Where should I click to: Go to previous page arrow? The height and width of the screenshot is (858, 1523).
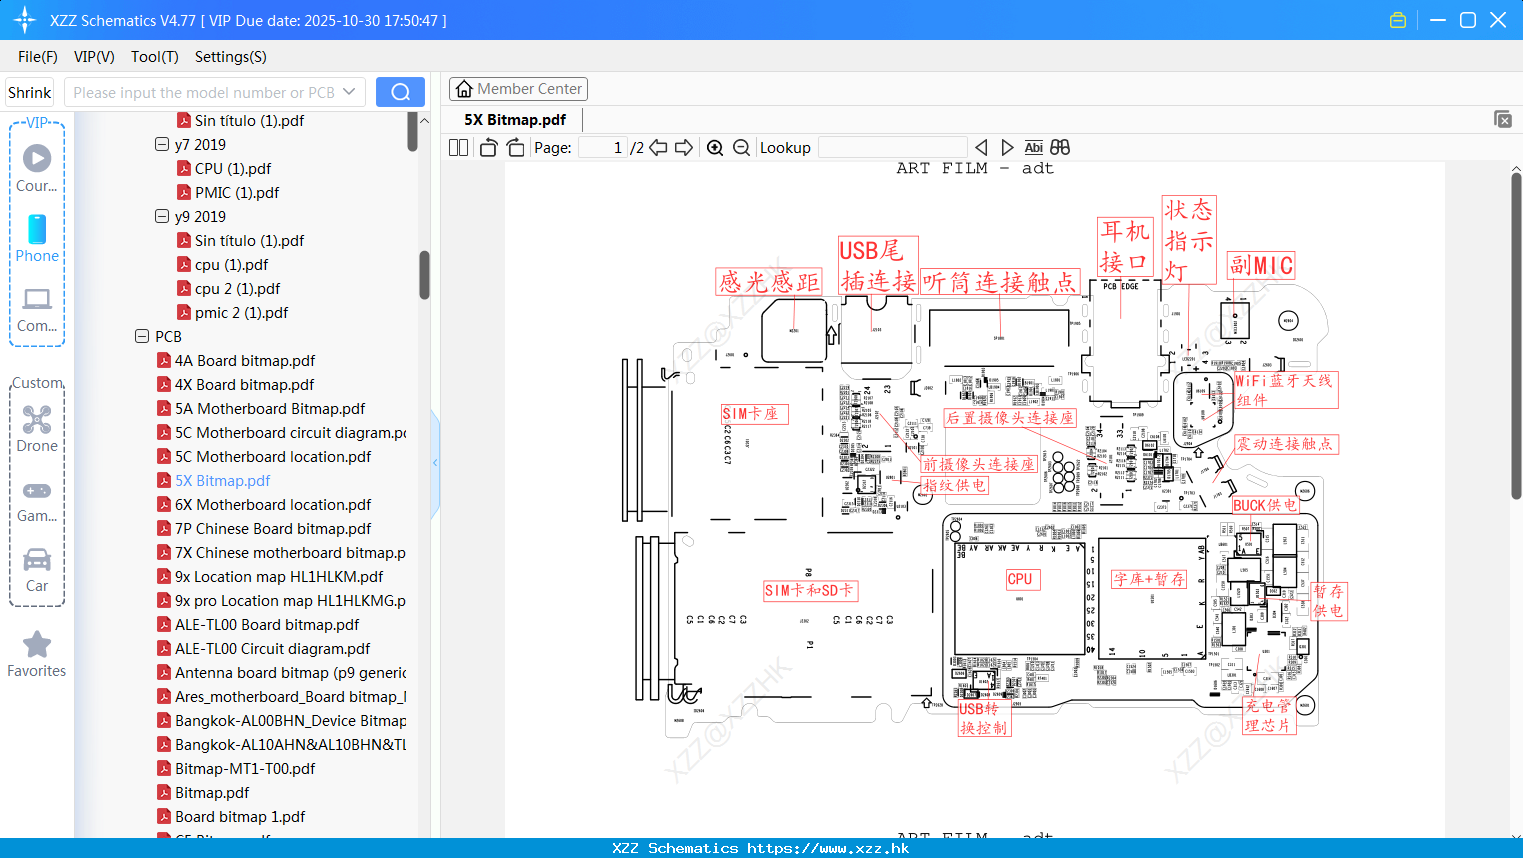(658, 147)
